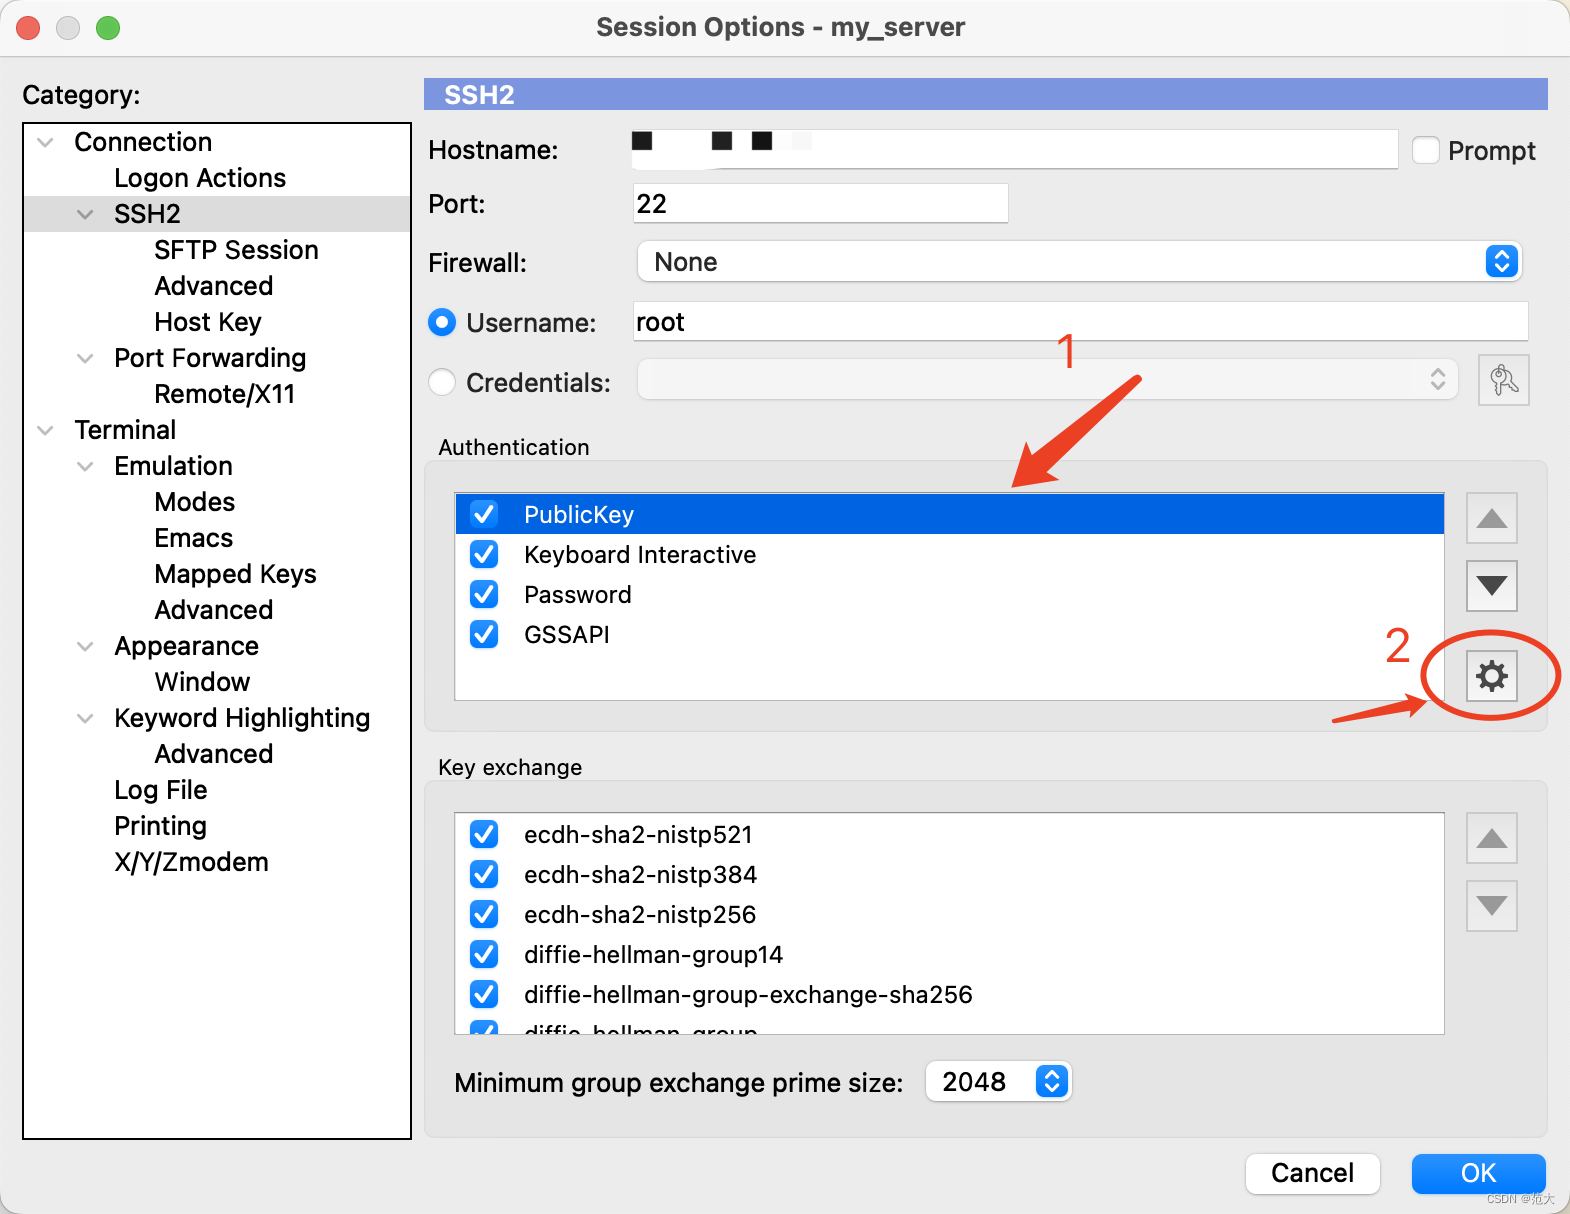Select Logon Actions category
Screen dimensions: 1570x1214
[200, 178]
